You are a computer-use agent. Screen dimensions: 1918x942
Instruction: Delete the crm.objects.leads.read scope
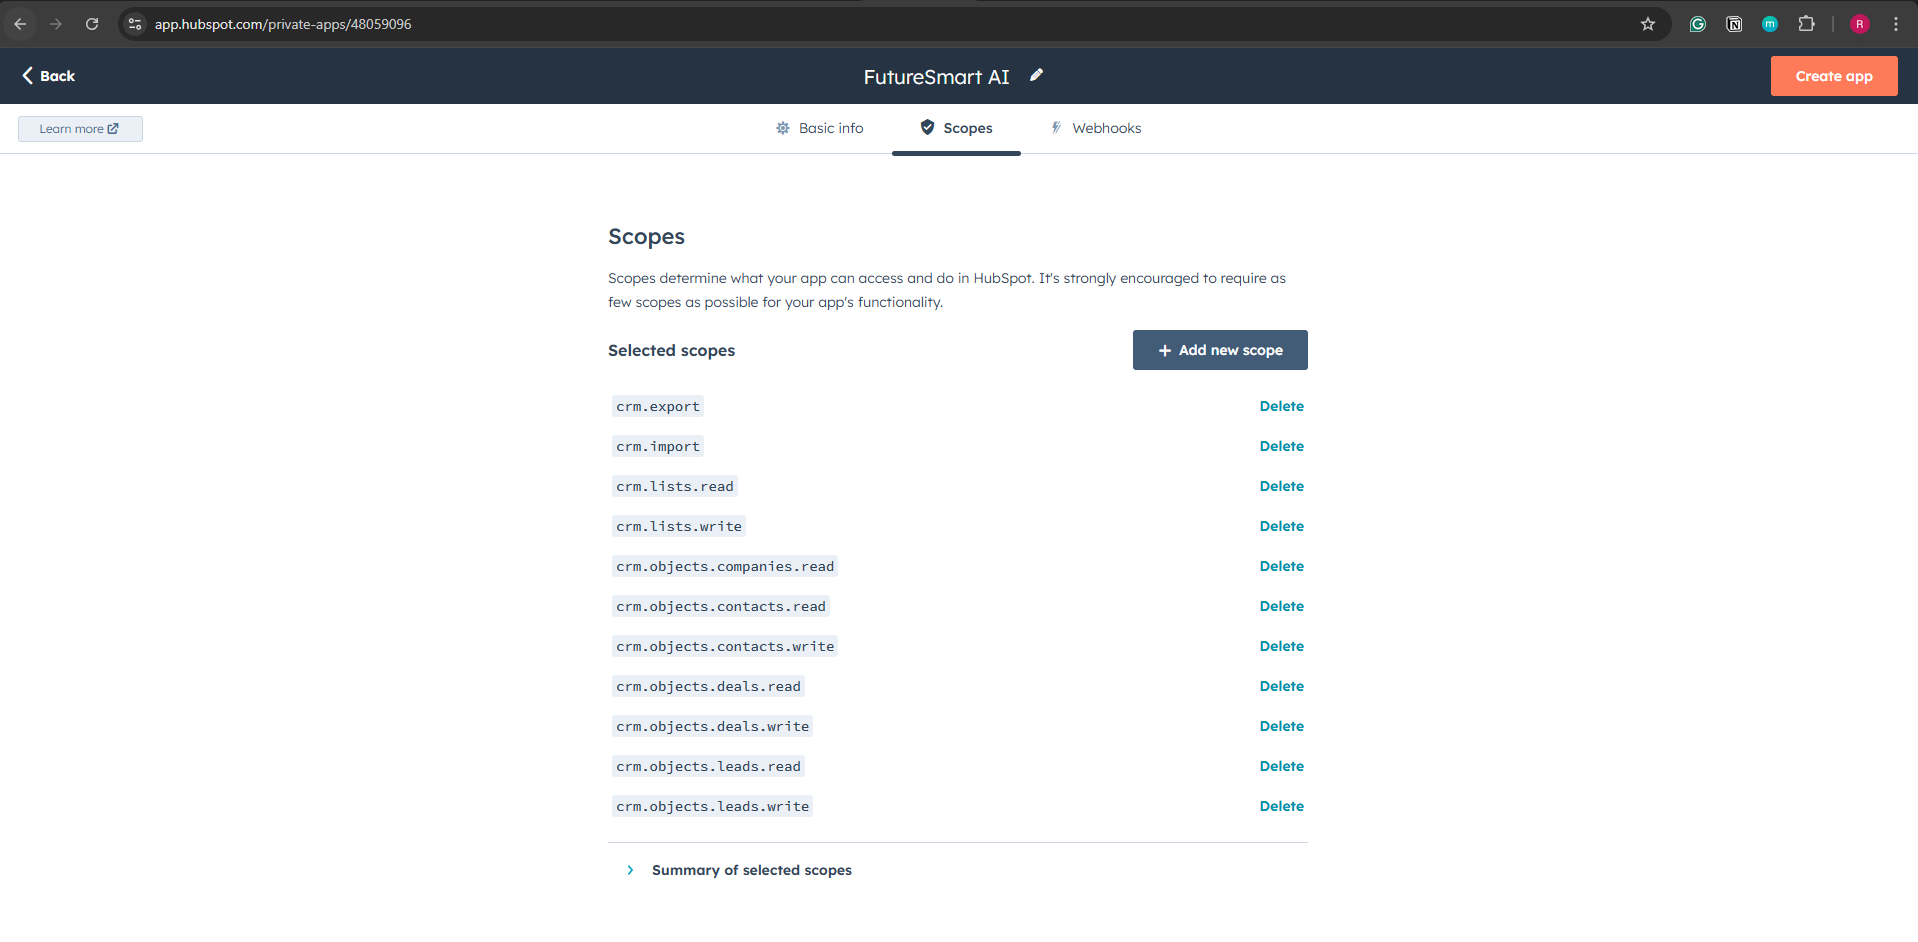pyautogui.click(x=1282, y=766)
